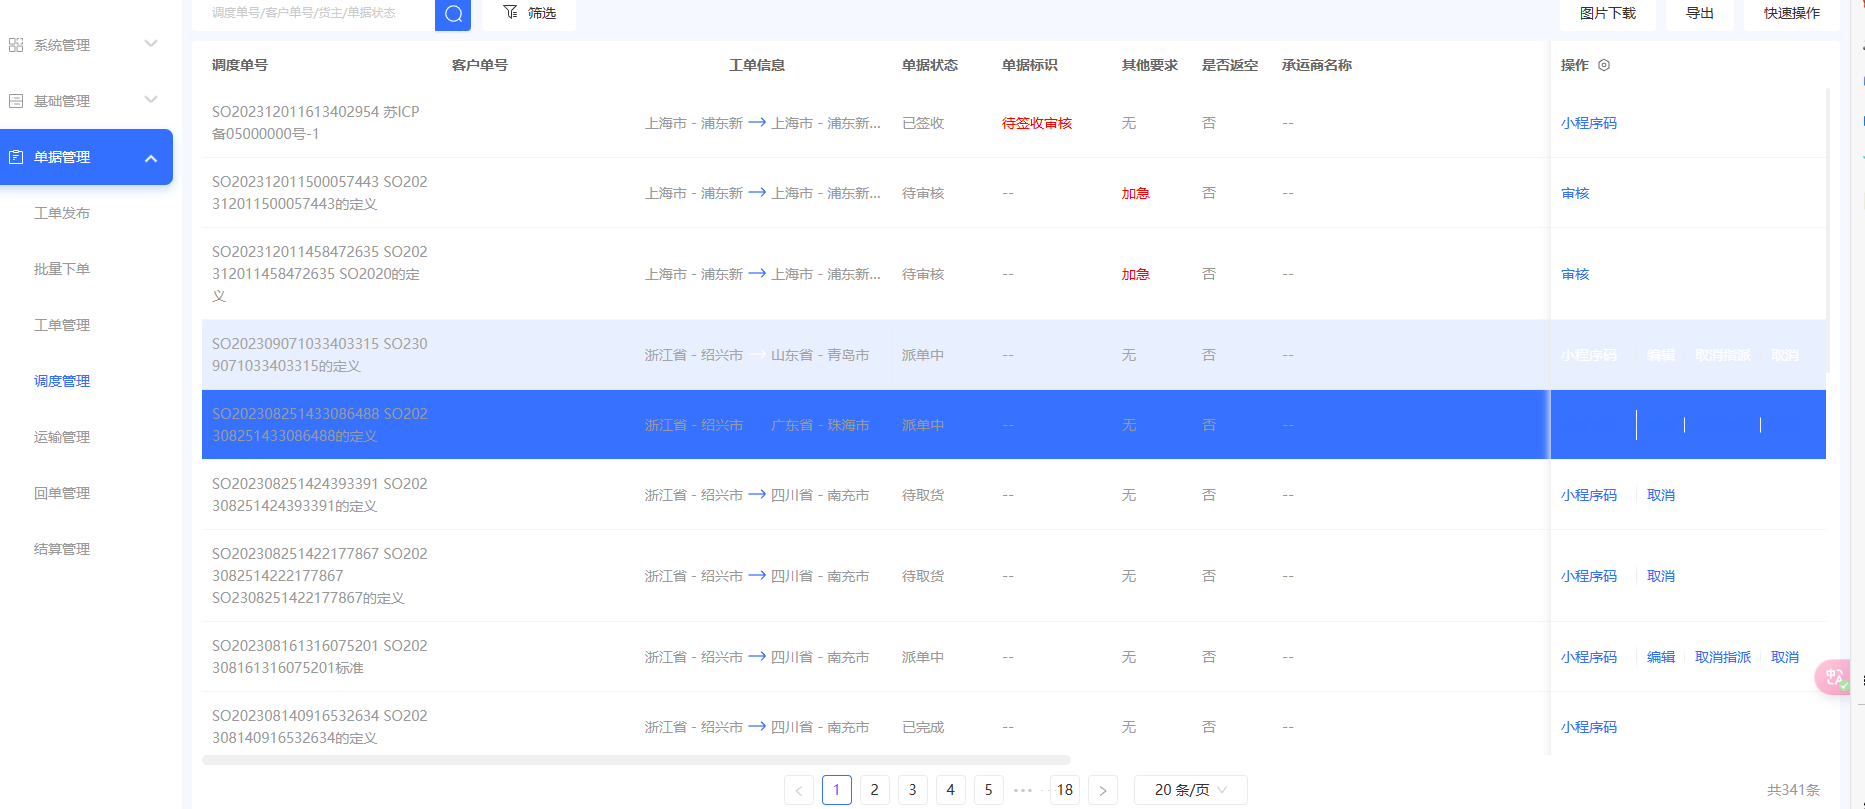Click the blue search magnifier button
Viewport: 1865px width, 809px height.
[x=453, y=14]
